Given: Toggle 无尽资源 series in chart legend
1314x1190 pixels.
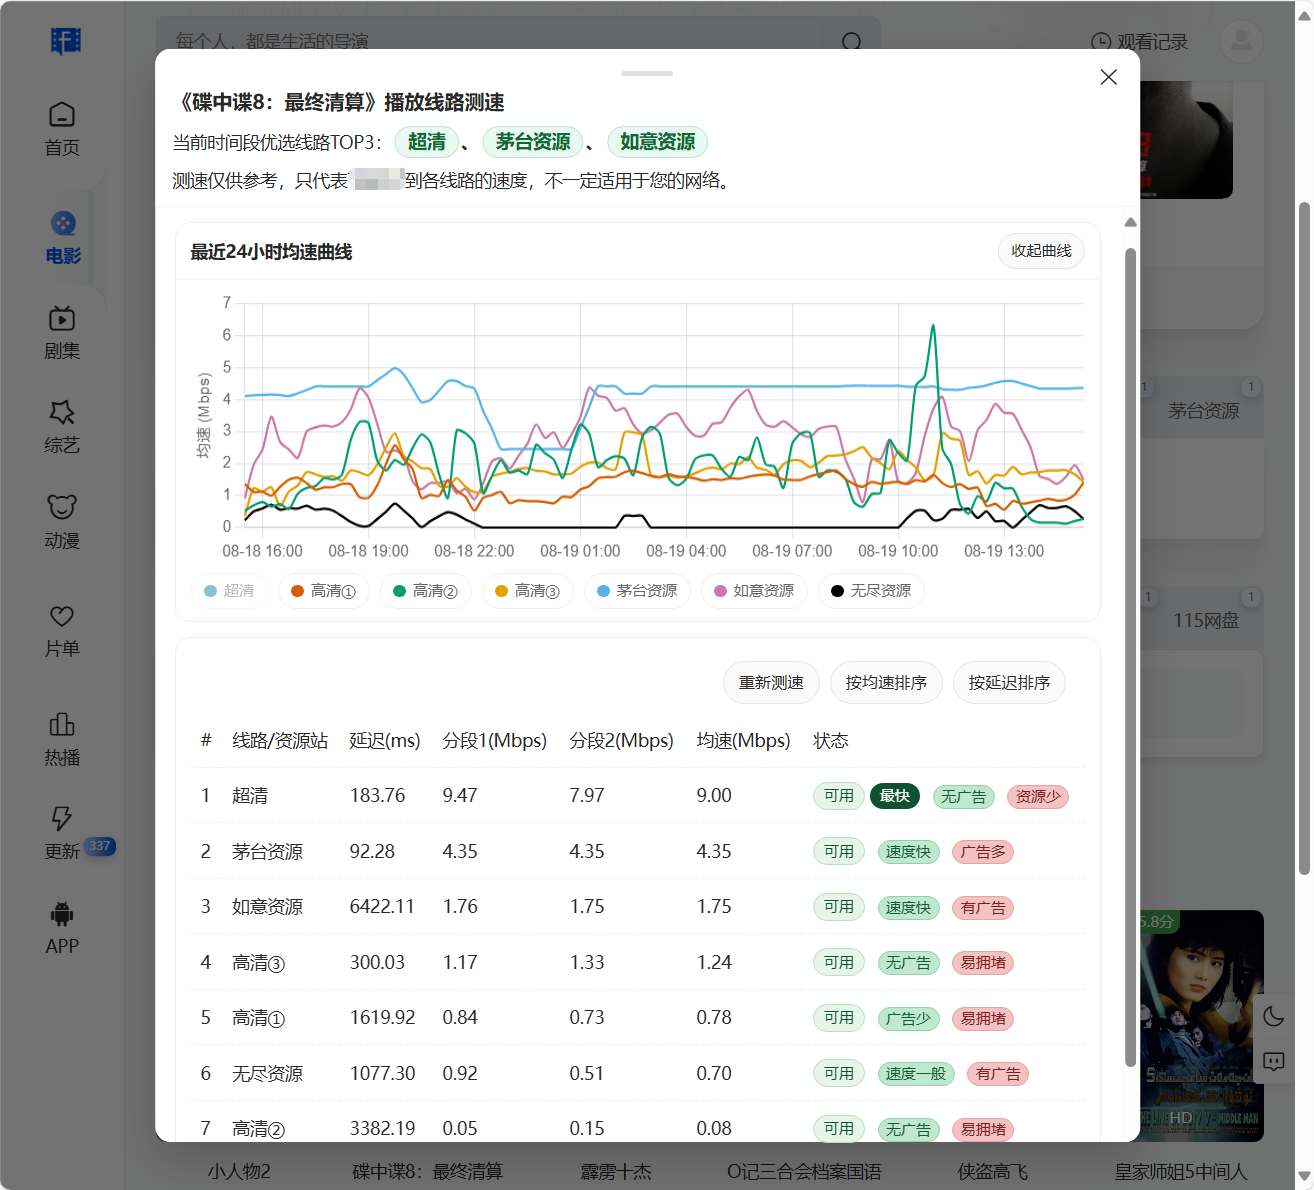Looking at the screenshot, I should (x=871, y=591).
